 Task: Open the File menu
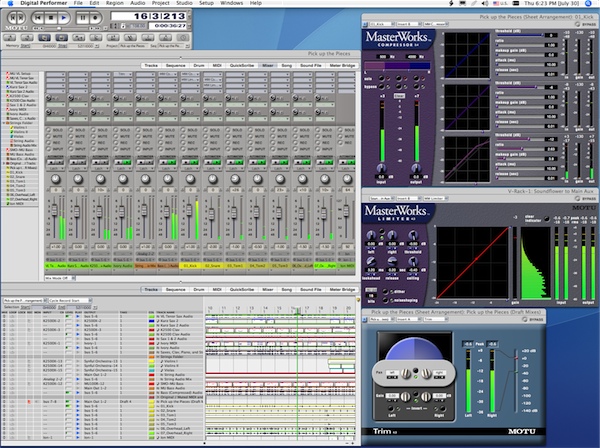pos(78,3)
